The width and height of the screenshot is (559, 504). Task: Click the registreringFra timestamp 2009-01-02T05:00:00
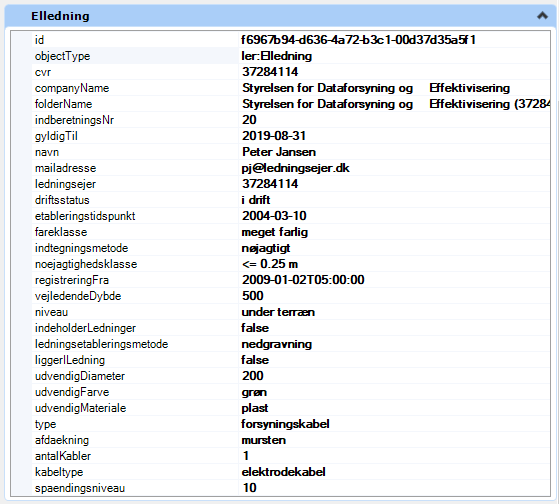pos(303,280)
